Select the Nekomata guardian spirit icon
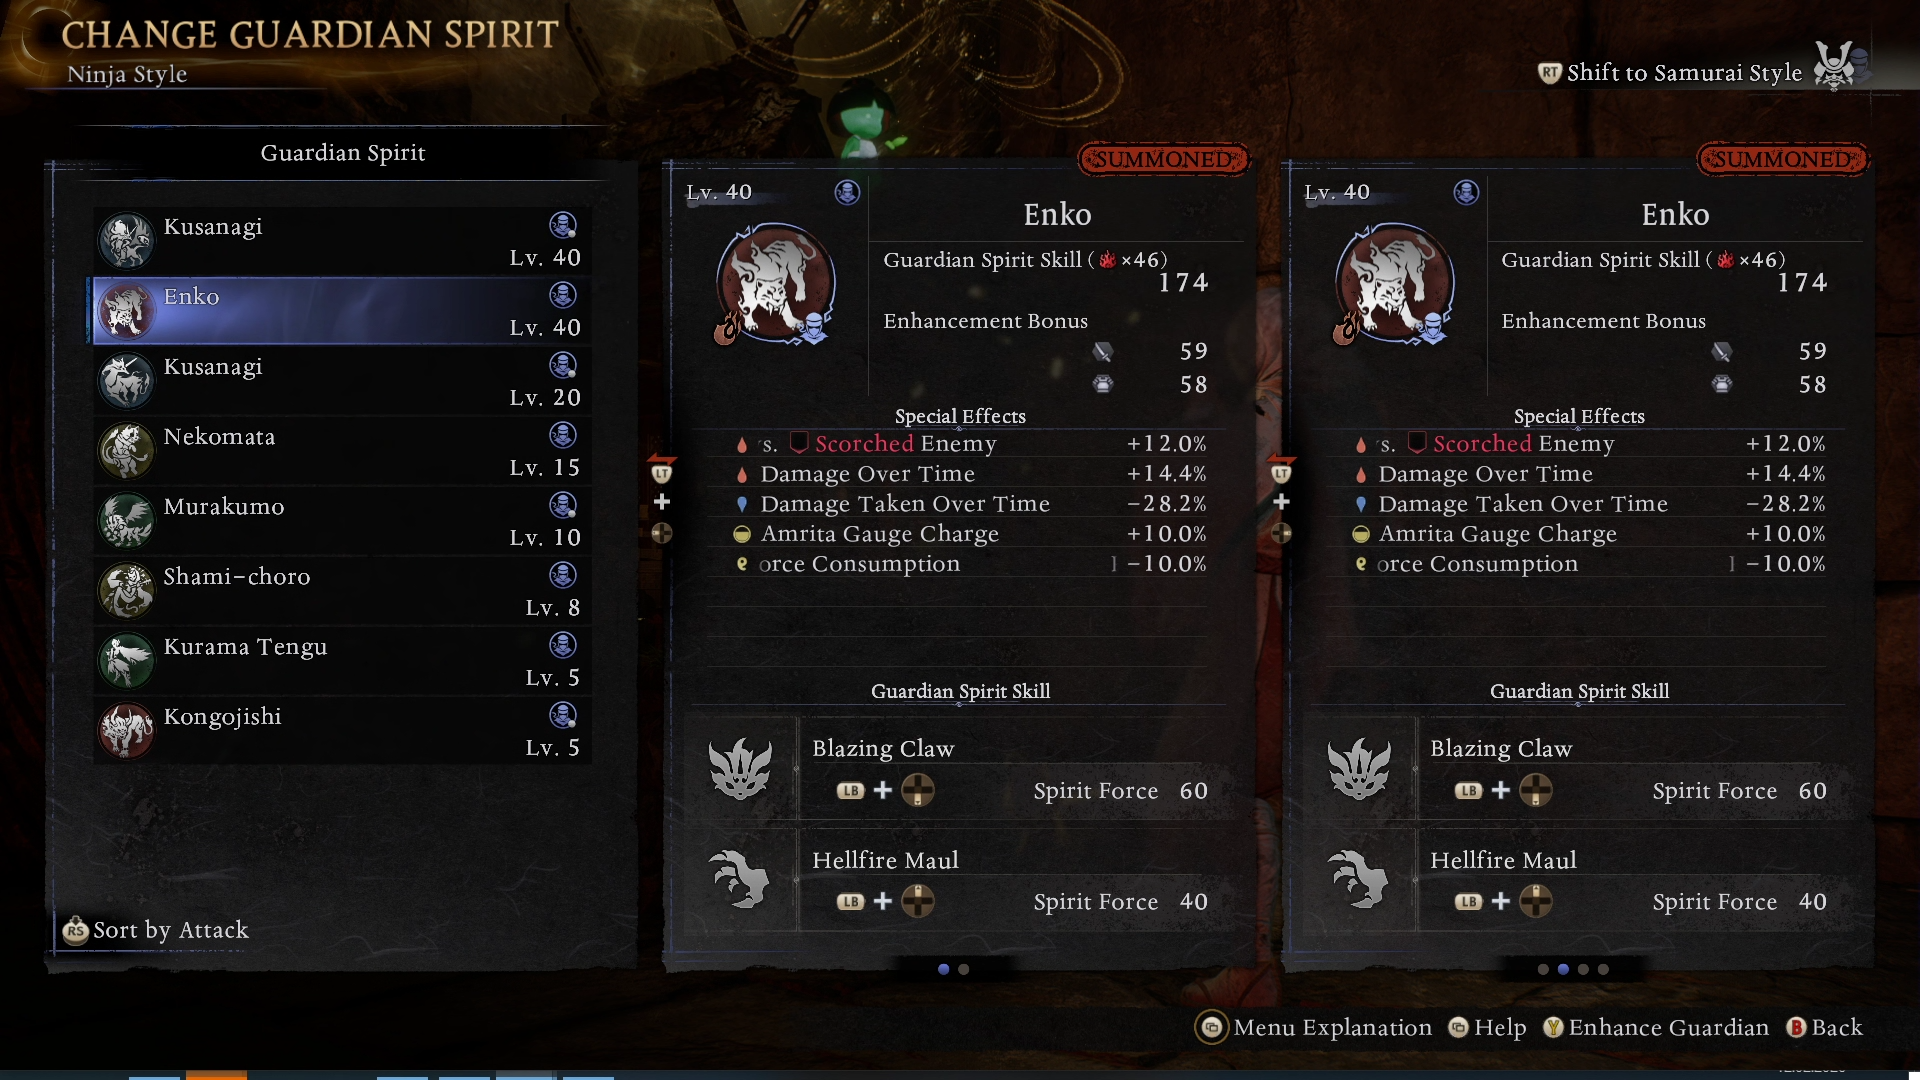Screen dimensions: 1920x1080 tap(126, 450)
